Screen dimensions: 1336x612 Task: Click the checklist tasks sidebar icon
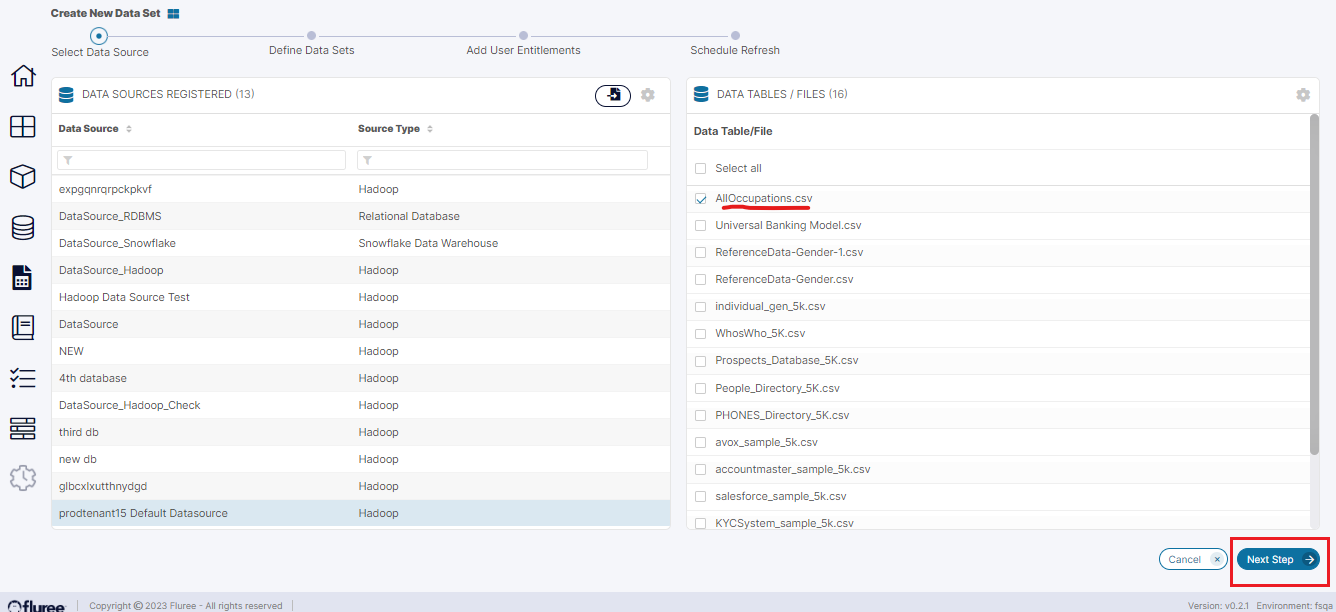22,378
